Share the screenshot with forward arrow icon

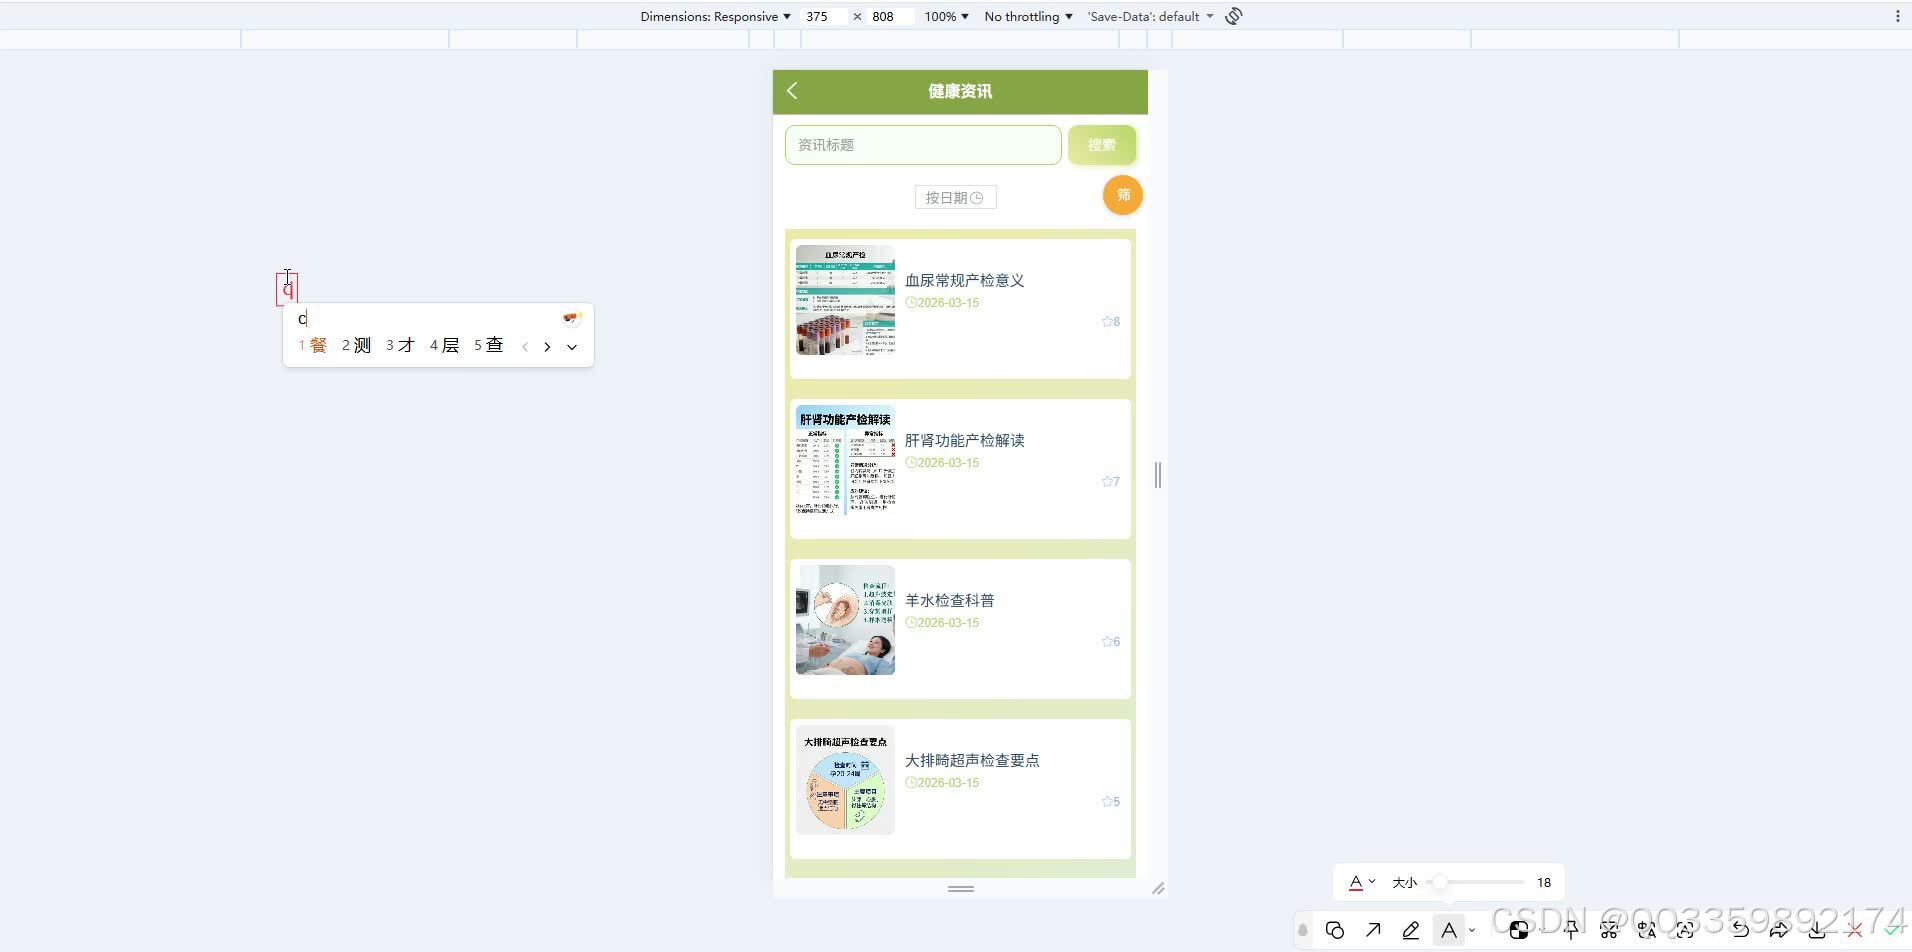[x=1779, y=930]
